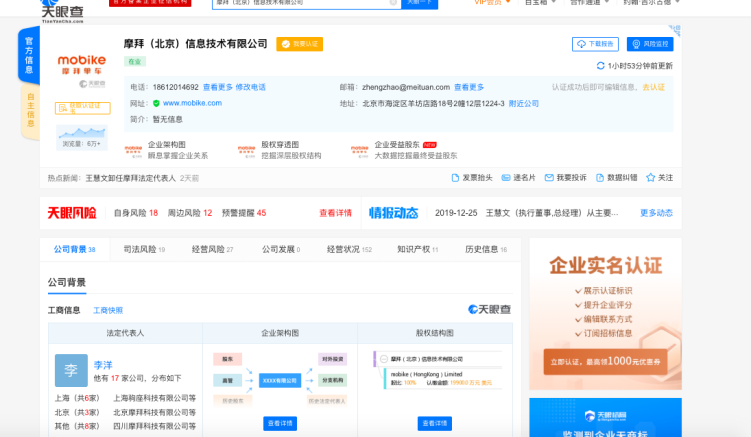Click 预警提醒 45 count
Image resolution: width=751 pixels, height=437 pixels.
coord(244,213)
